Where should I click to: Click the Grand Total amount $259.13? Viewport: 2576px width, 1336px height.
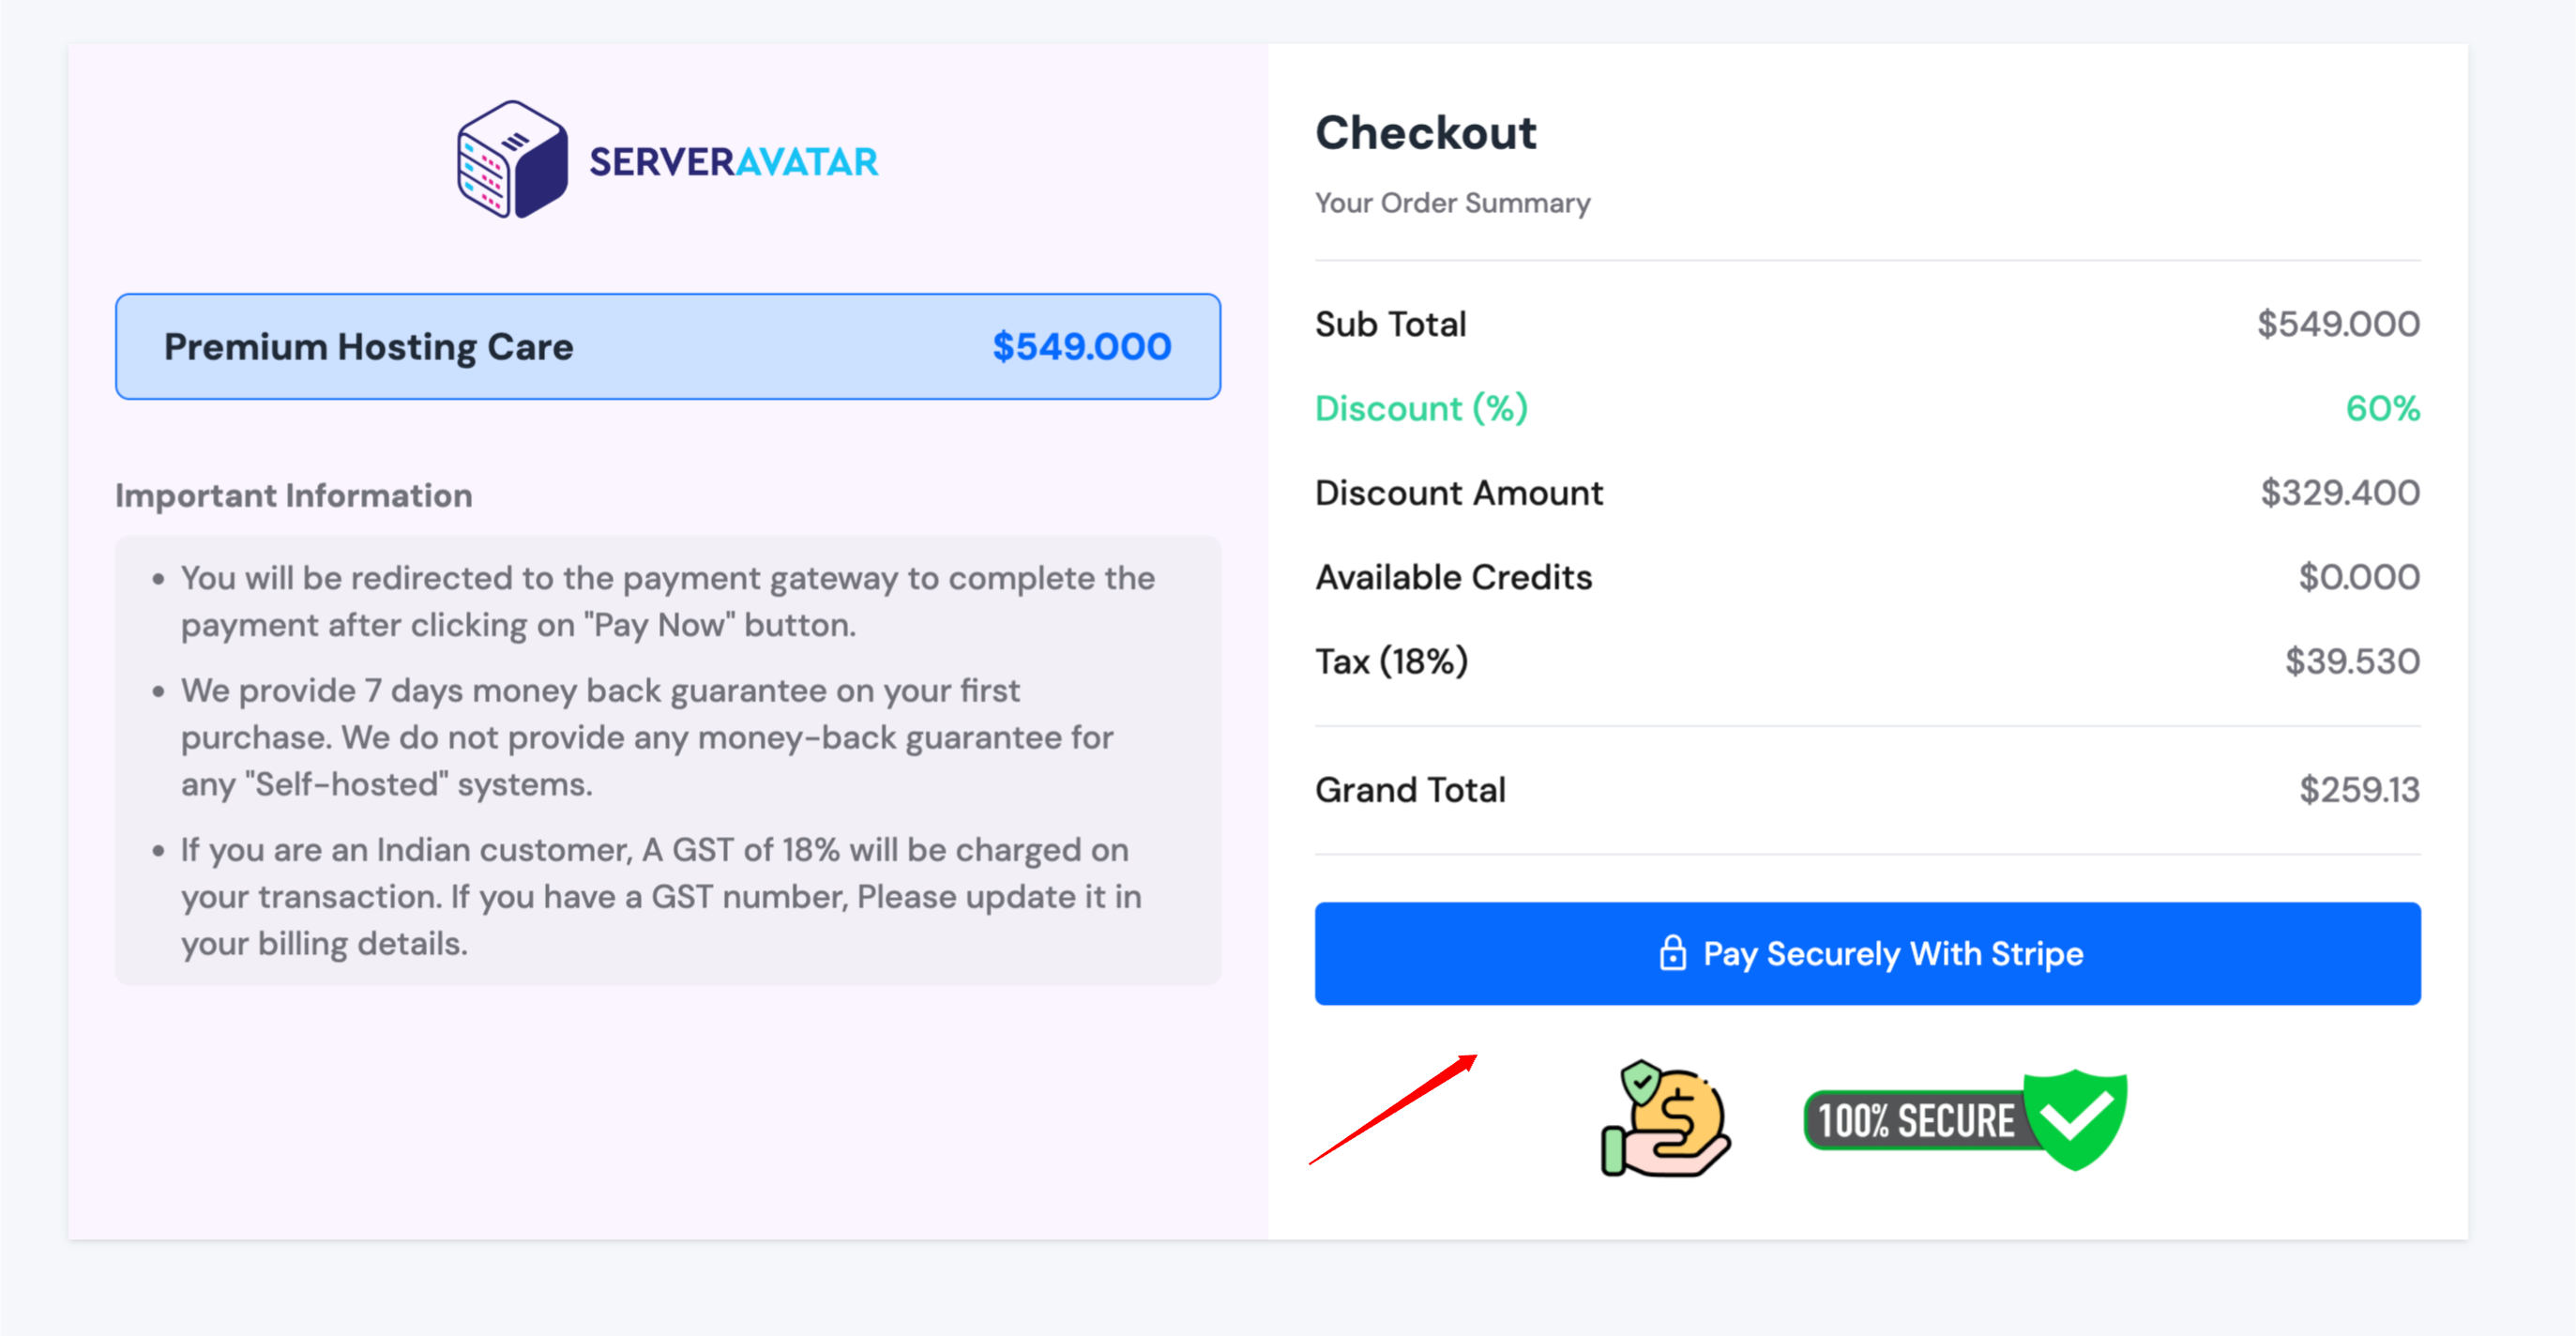[2359, 790]
